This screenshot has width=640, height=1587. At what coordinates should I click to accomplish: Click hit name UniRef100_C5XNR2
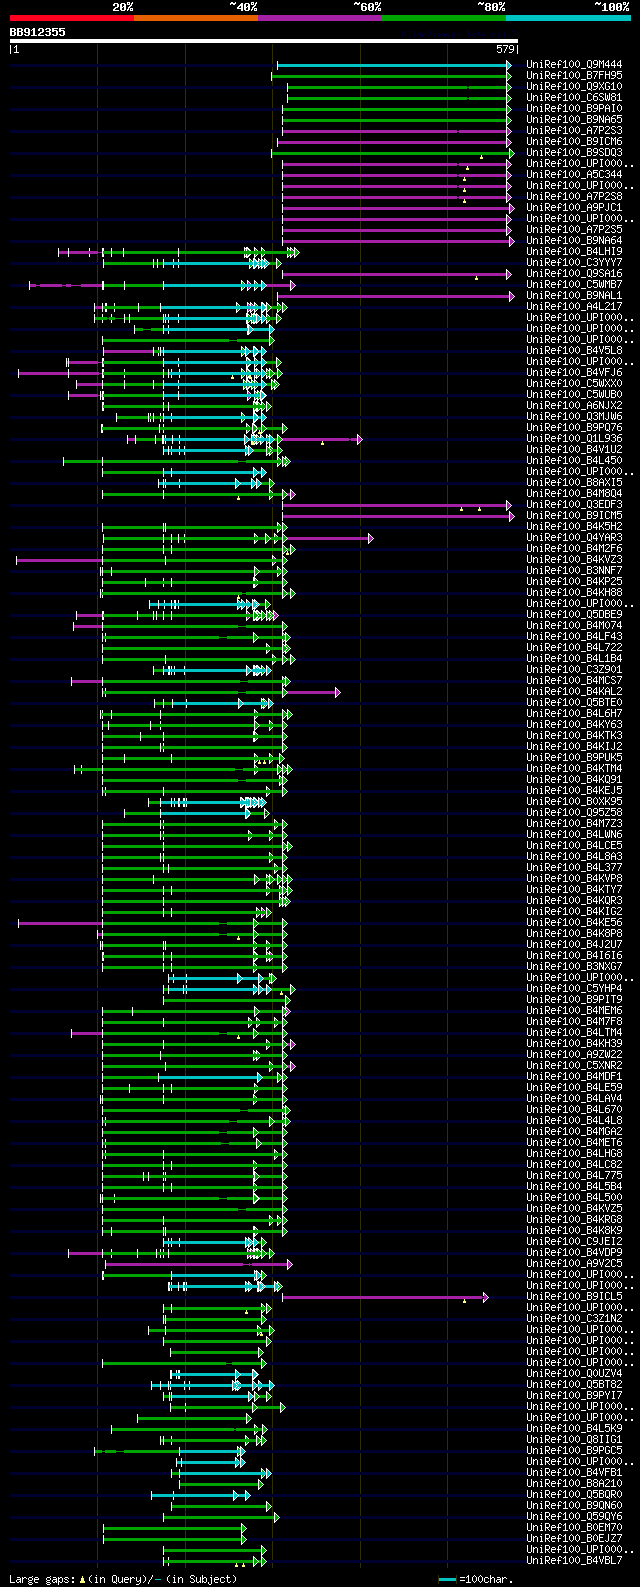point(575,1066)
